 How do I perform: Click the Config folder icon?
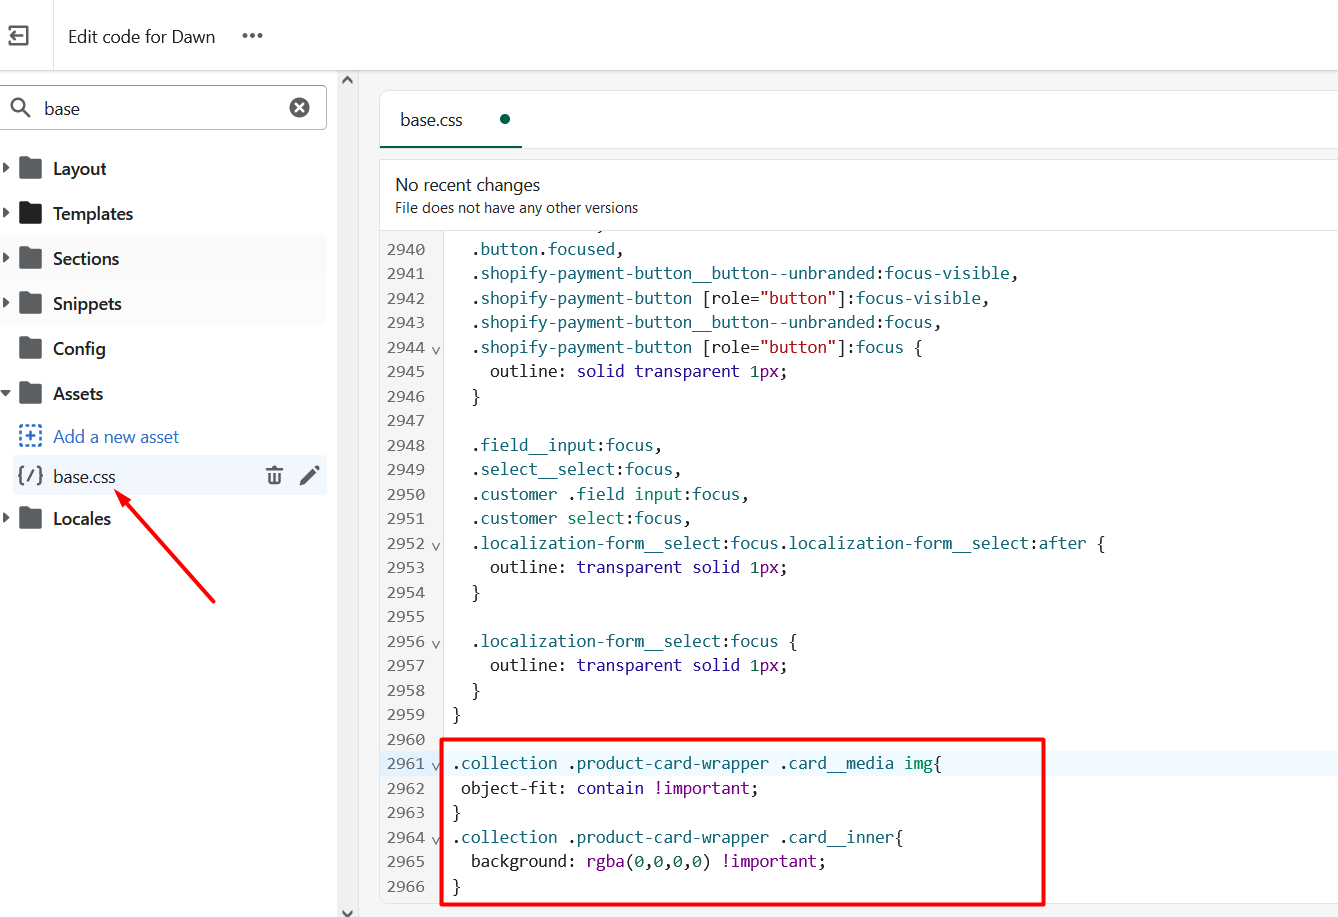(x=31, y=348)
